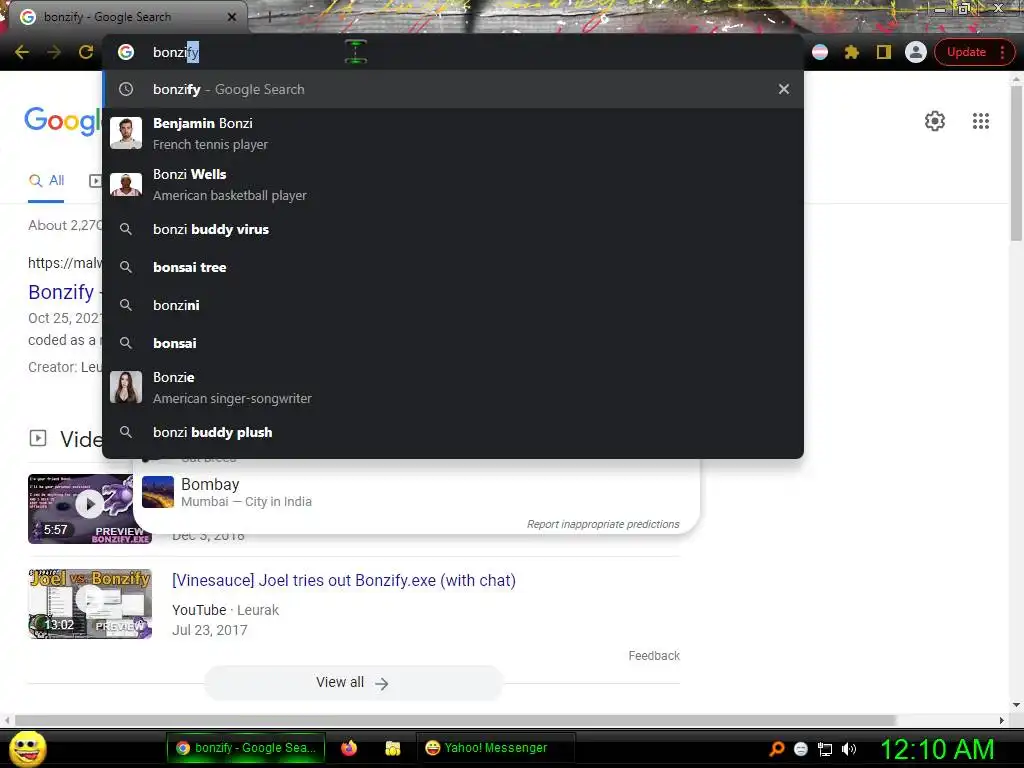
Task: Open Yahoo! Messenger from the taskbar
Action: pyautogui.click(x=495, y=748)
